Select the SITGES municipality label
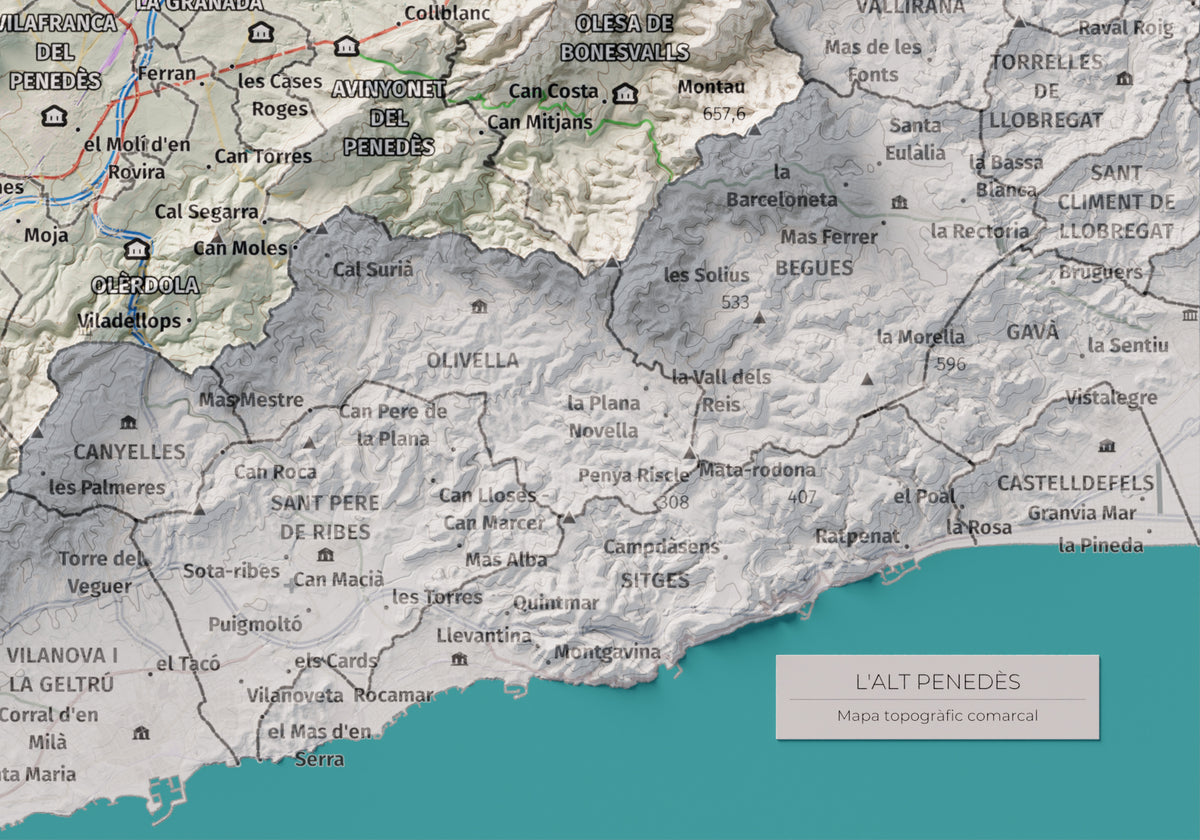Screen dimensions: 1200x840 pos(655,580)
